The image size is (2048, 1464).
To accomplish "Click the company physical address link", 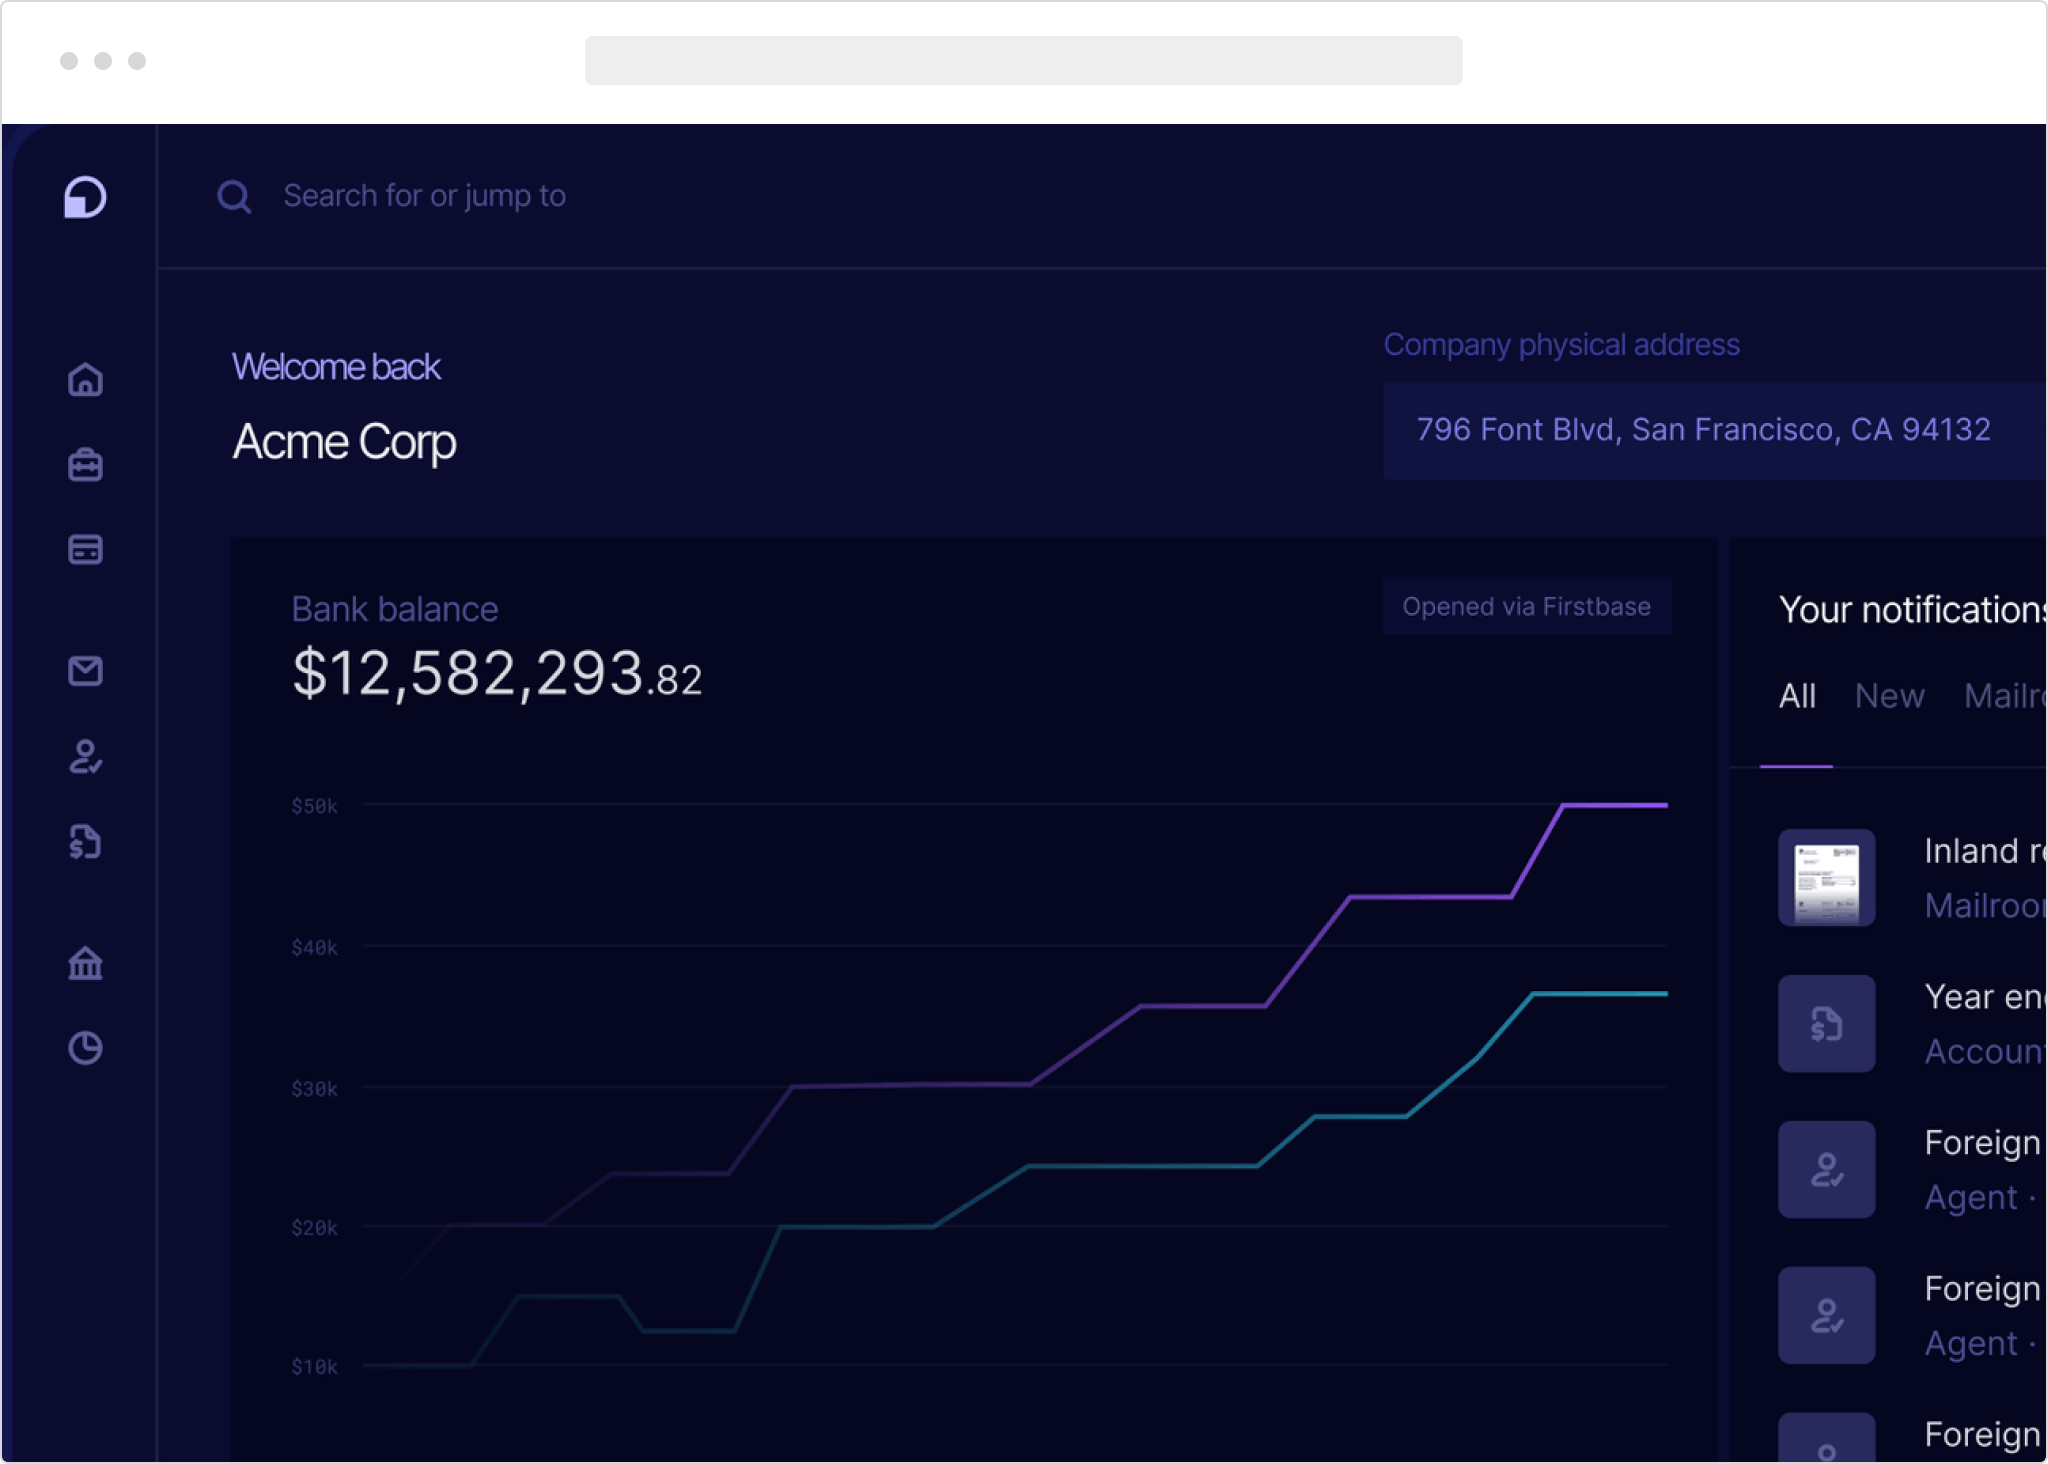I will pos(1702,430).
